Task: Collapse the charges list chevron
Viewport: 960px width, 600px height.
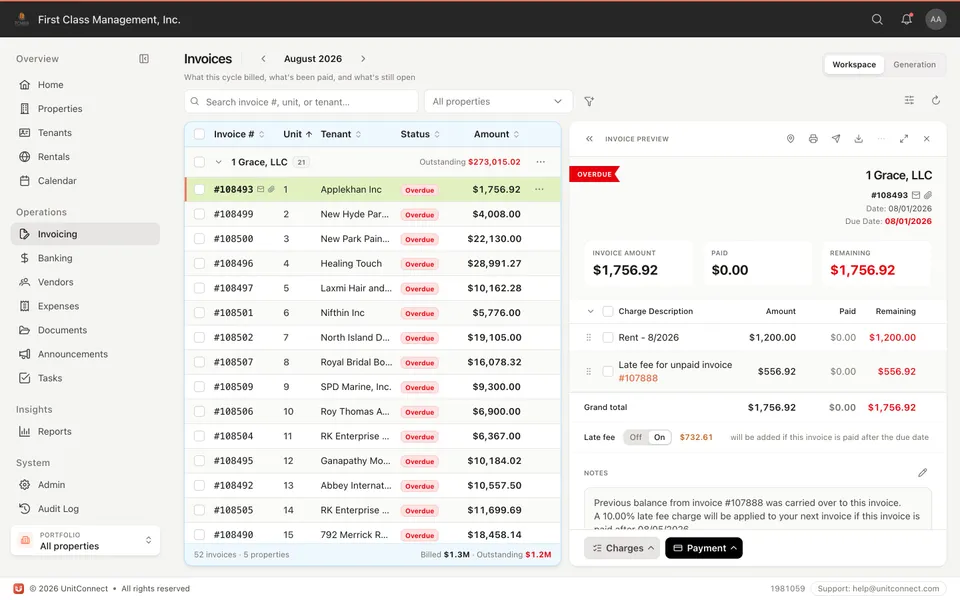Action: coord(590,311)
